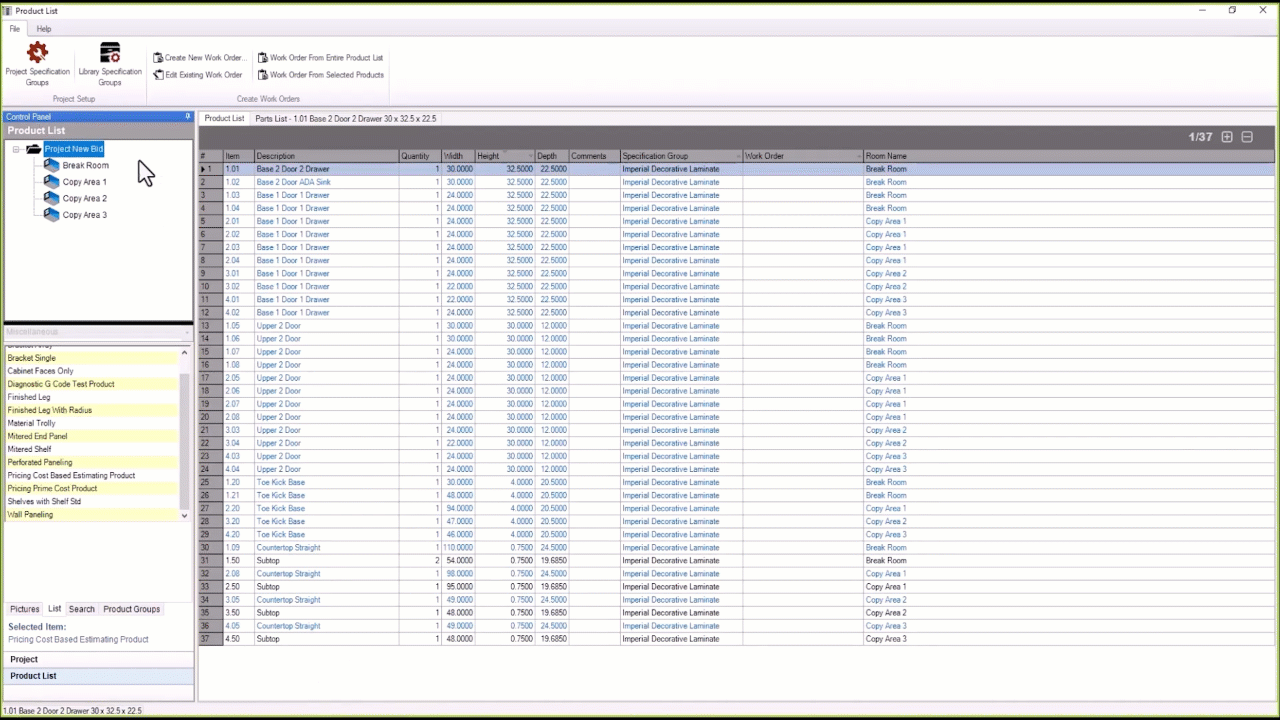Image resolution: width=1280 pixels, height=720 pixels.
Task: Open Library Specification Groups
Action: [110, 63]
